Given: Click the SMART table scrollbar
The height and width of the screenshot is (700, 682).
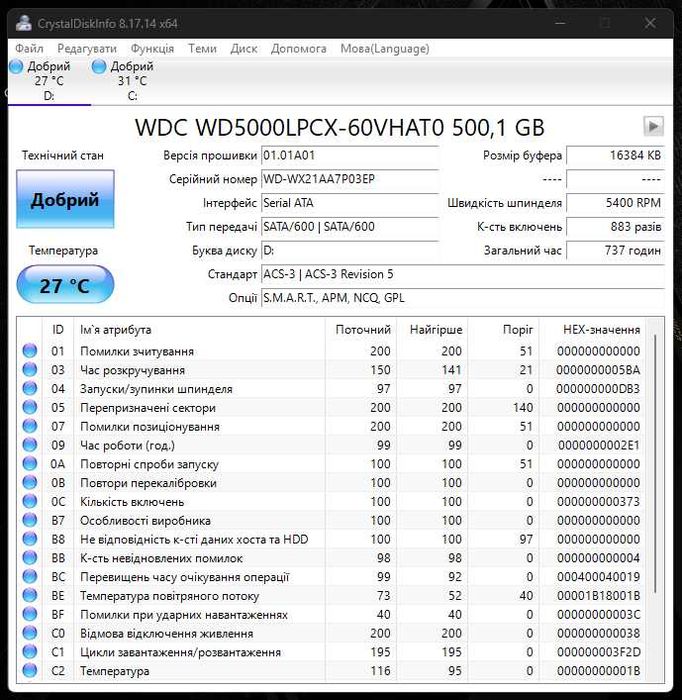Looking at the screenshot, I should click(x=655, y=464).
